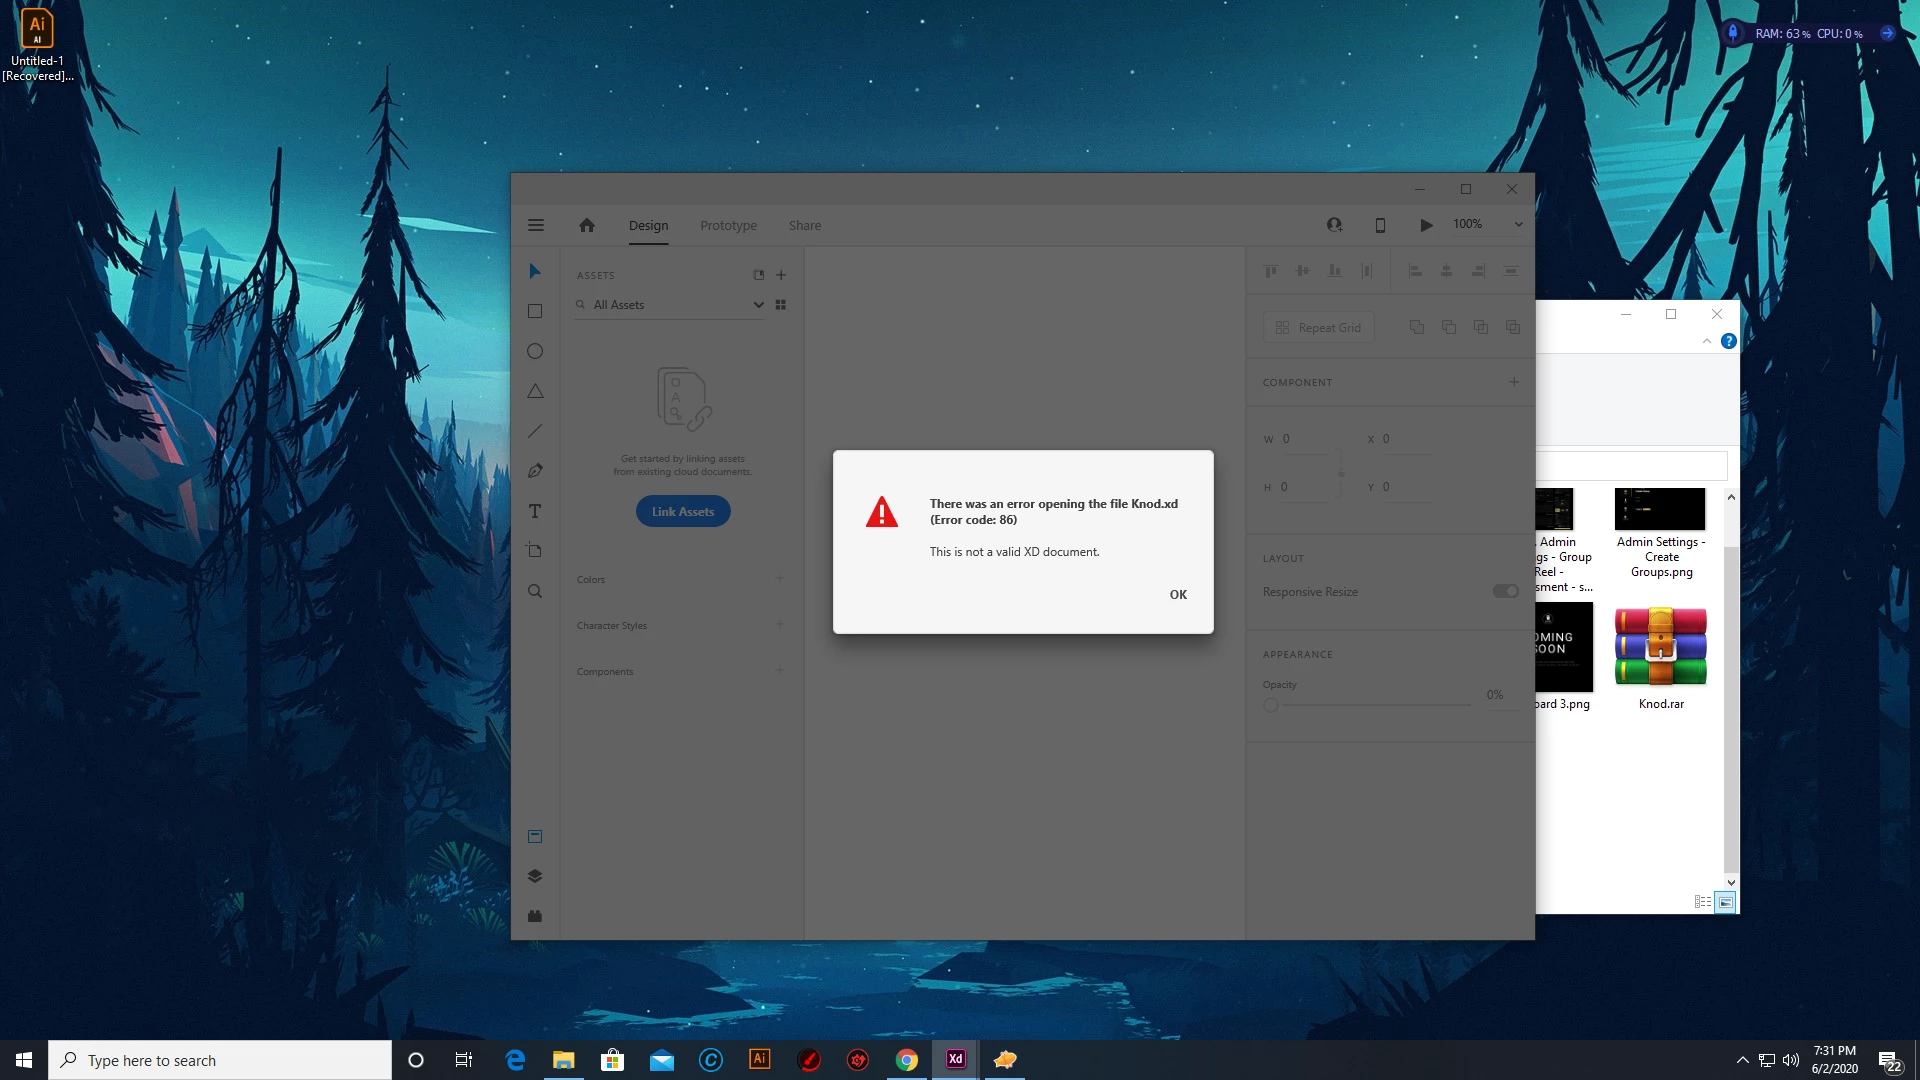Switch assets panel to grid view
The image size is (1920, 1080).
point(781,305)
